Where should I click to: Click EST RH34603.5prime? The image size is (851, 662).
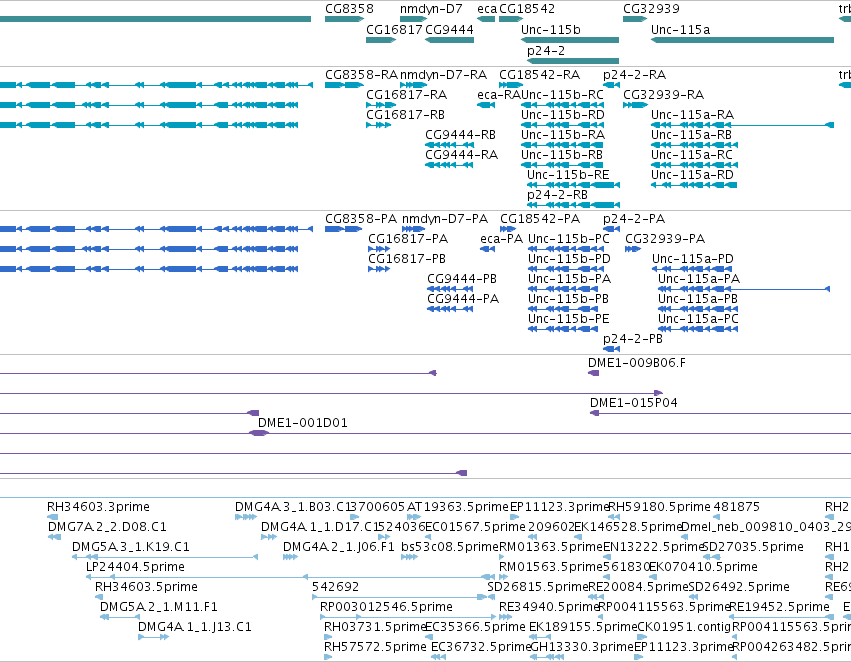tap(98, 597)
